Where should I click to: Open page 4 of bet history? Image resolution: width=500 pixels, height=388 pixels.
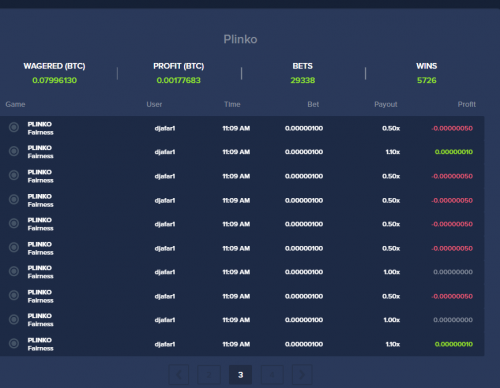point(272,375)
